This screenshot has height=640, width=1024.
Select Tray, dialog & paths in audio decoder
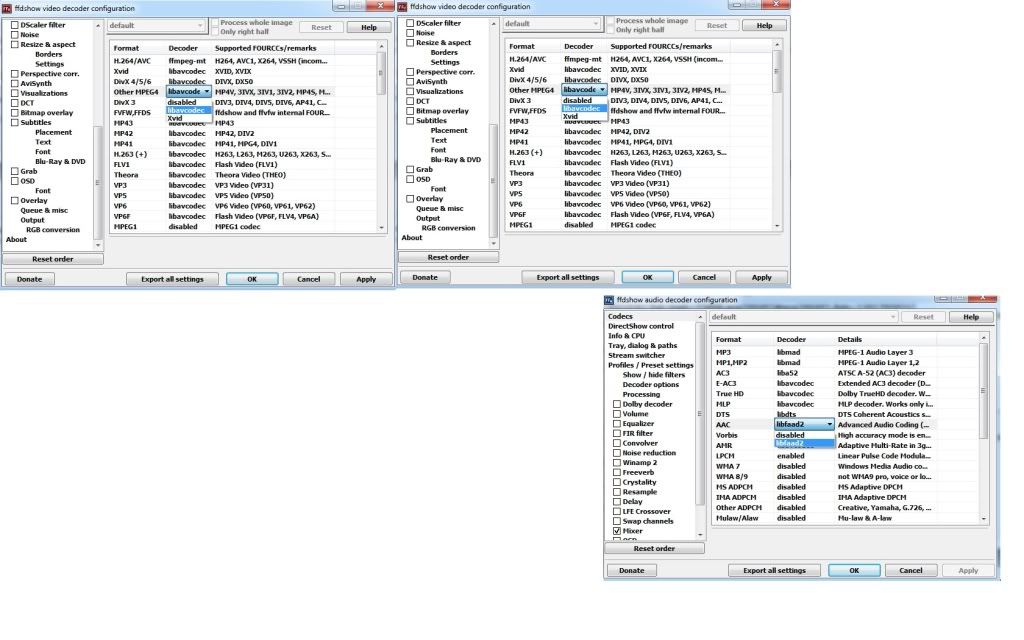coord(643,345)
